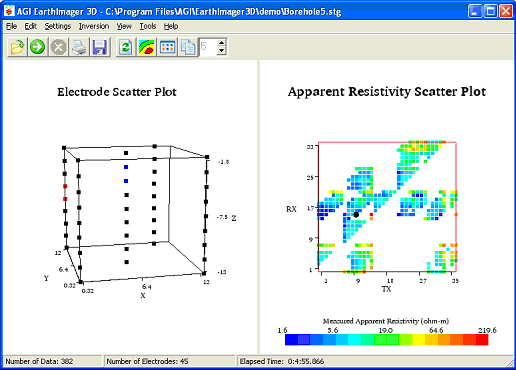
Task: Click the 'Measured Apparent Resistivity (ohm-m)' label
Action: click(x=386, y=321)
